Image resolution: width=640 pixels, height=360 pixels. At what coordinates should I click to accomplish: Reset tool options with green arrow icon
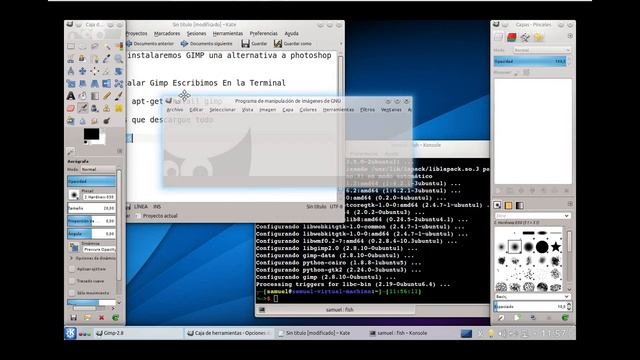[116, 318]
